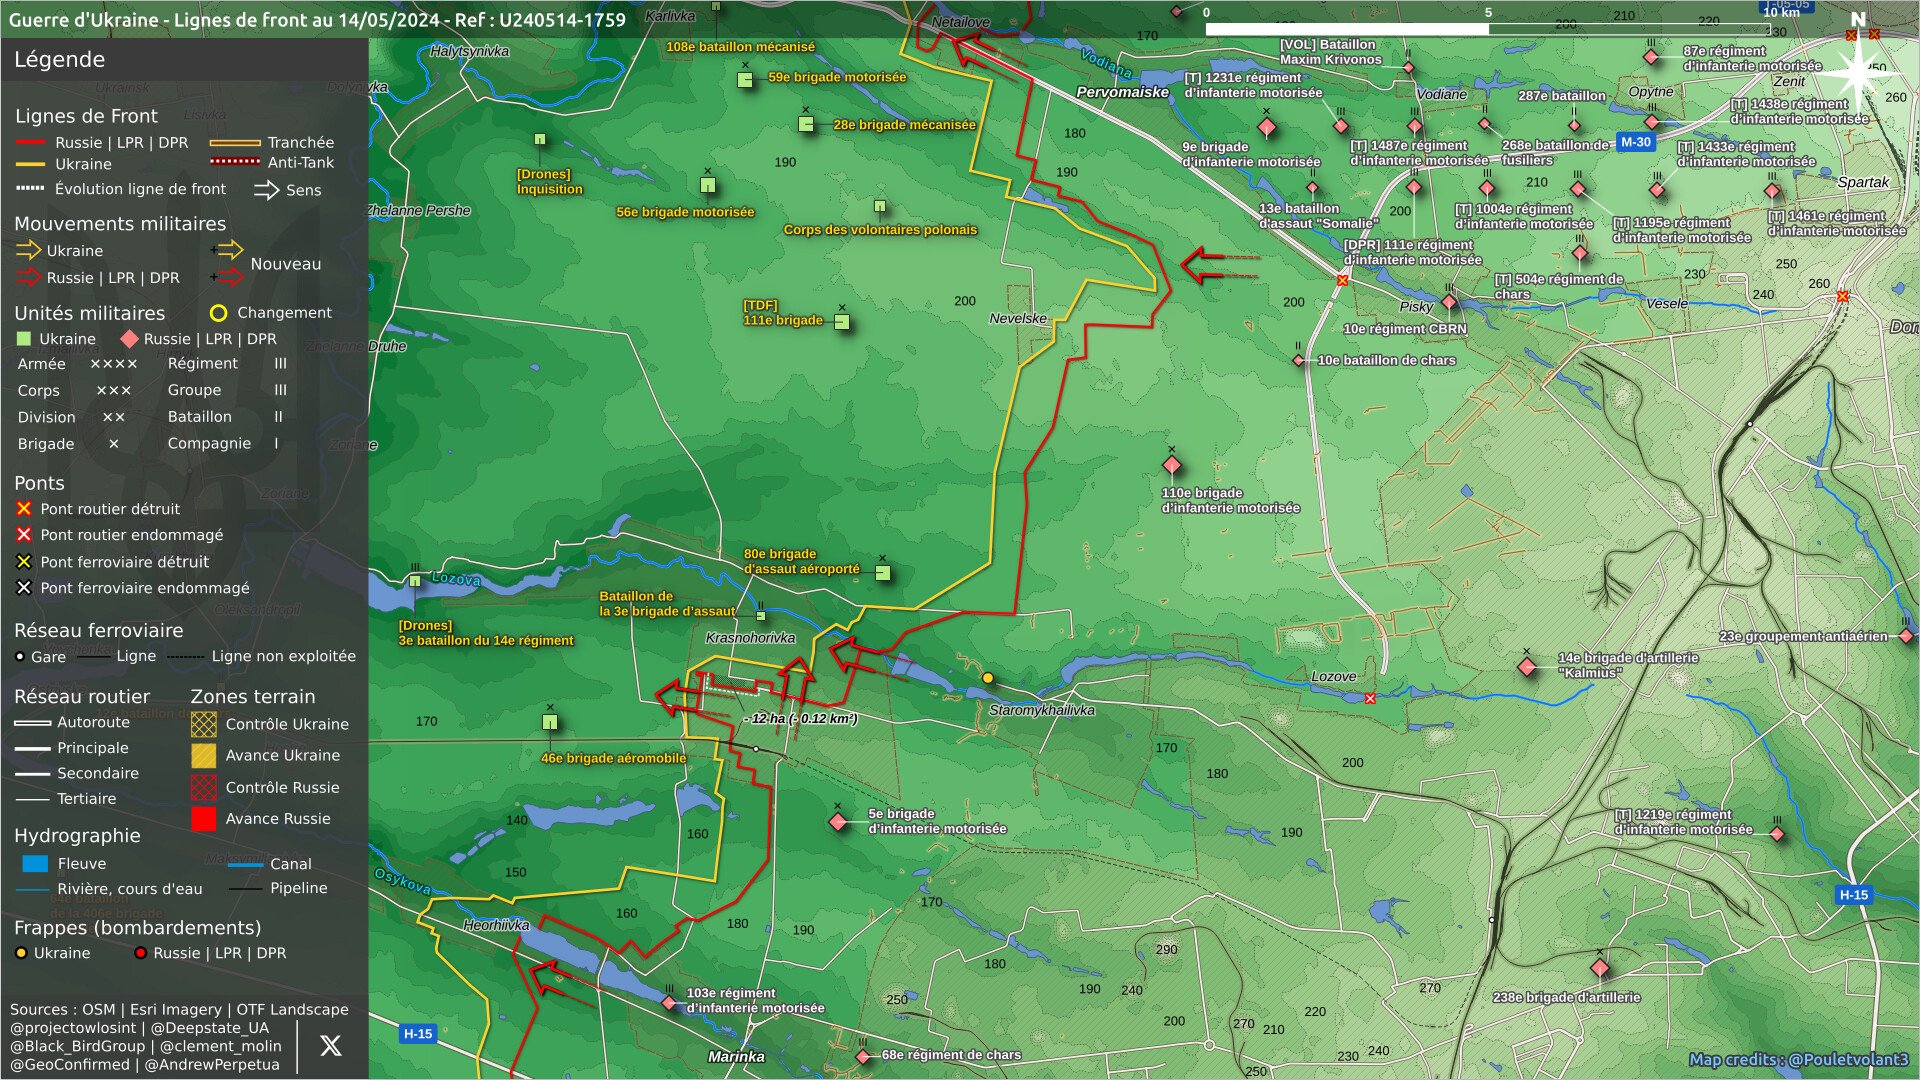Image resolution: width=1920 pixels, height=1080 pixels.
Task: Click the 80e brigade d'assaut aéroporté marker
Action: point(883,573)
